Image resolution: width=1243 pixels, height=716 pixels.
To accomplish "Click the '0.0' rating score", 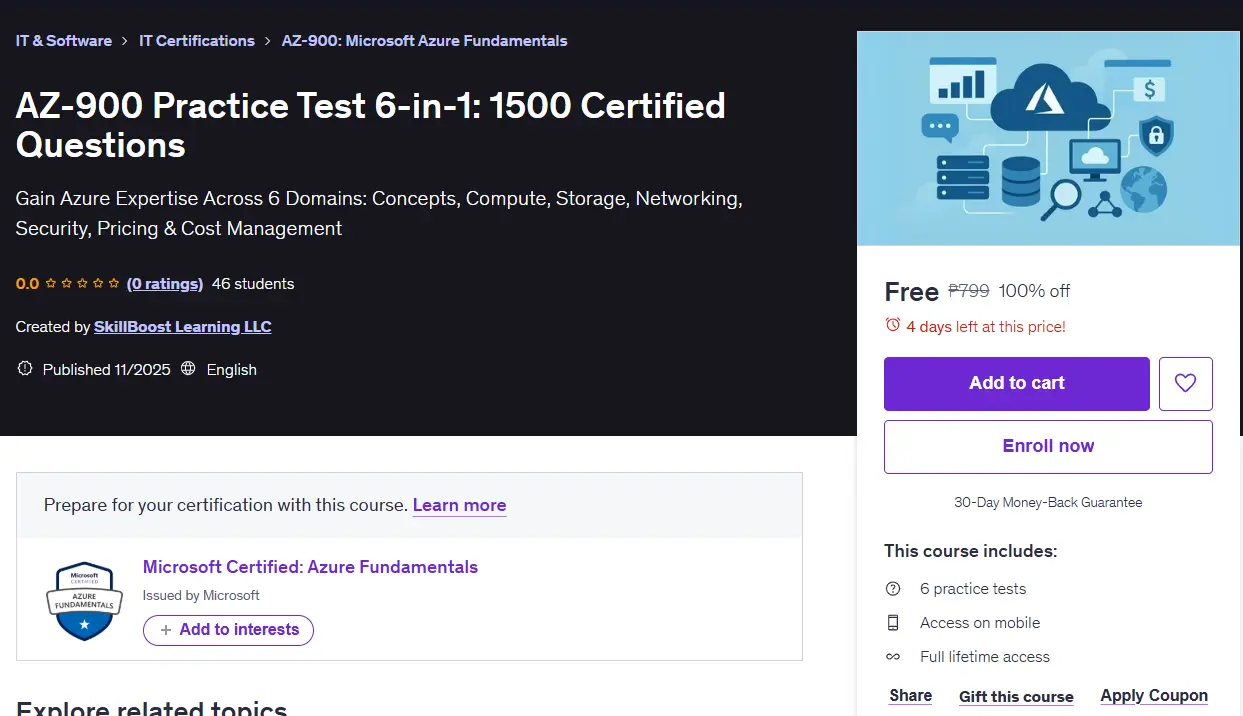I will [27, 284].
